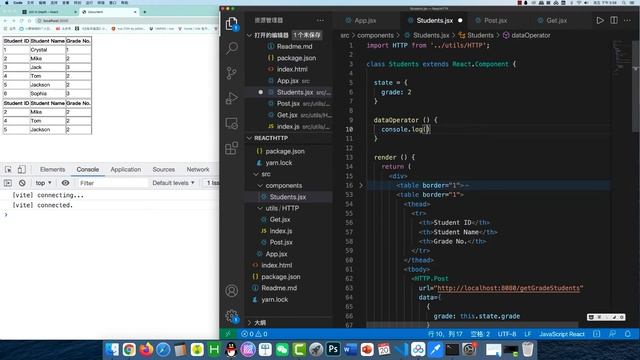640x360 pixels.
Task: Open Photoshop from the dock
Action: coord(333,349)
